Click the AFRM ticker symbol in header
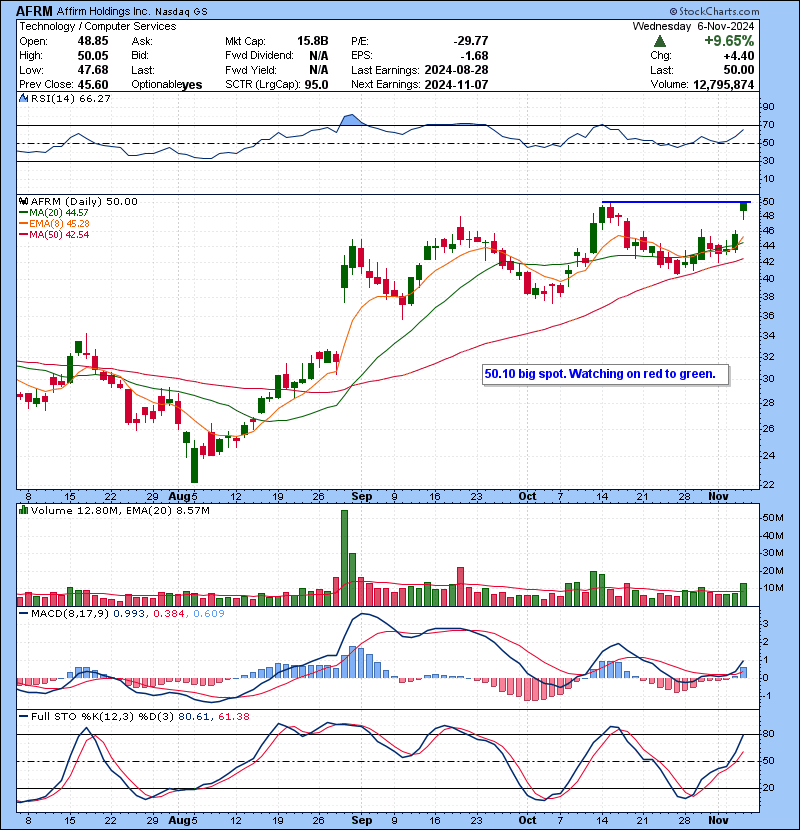 (x=34, y=11)
